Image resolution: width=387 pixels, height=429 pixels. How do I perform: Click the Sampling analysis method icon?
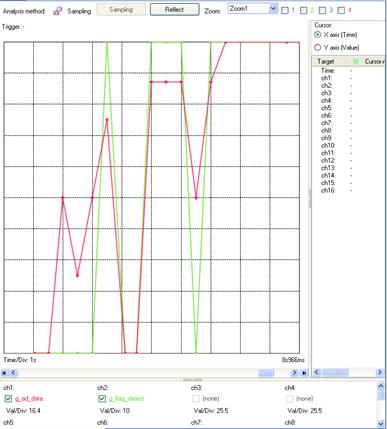58,11
